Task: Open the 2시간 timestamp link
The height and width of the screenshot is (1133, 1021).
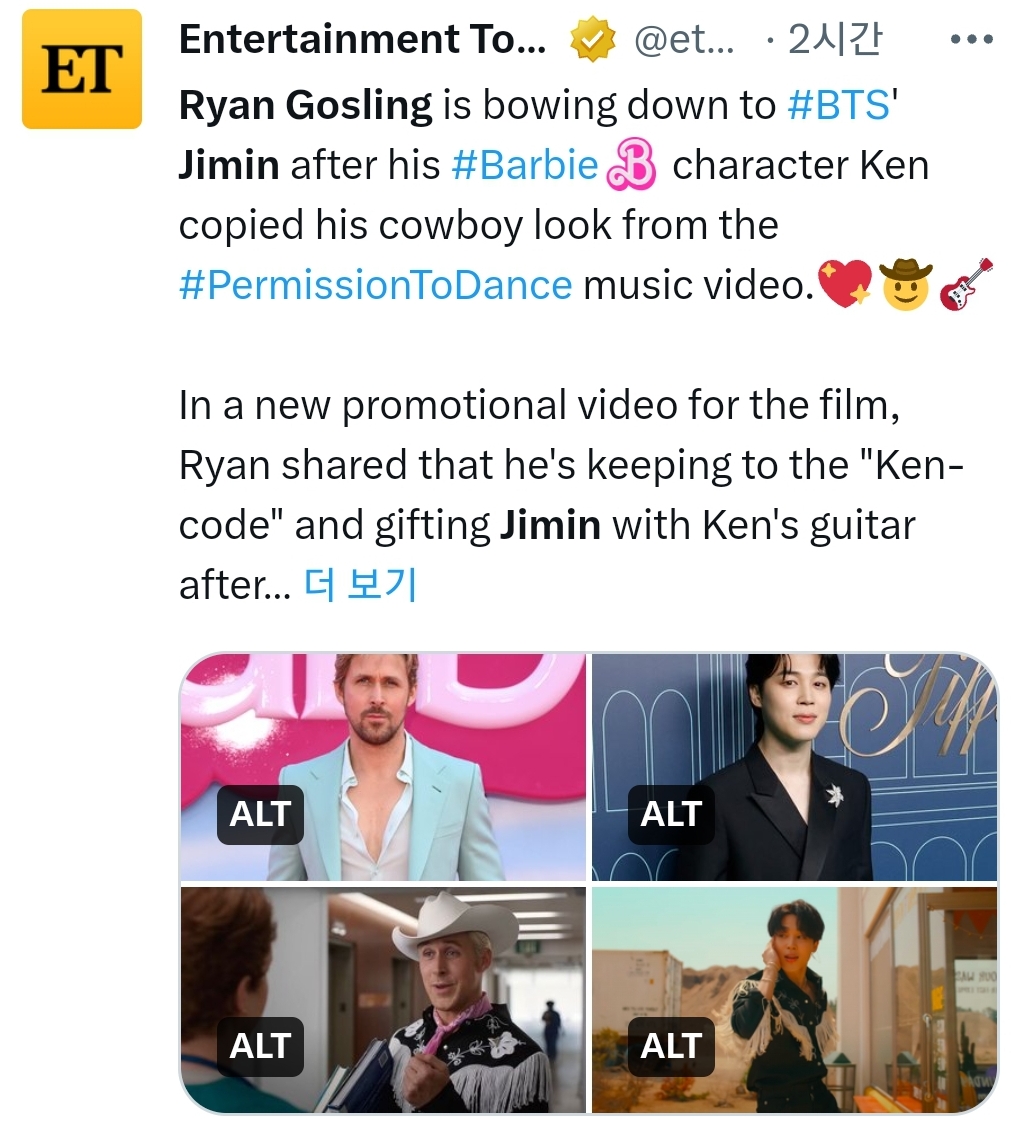Action: coord(835,39)
